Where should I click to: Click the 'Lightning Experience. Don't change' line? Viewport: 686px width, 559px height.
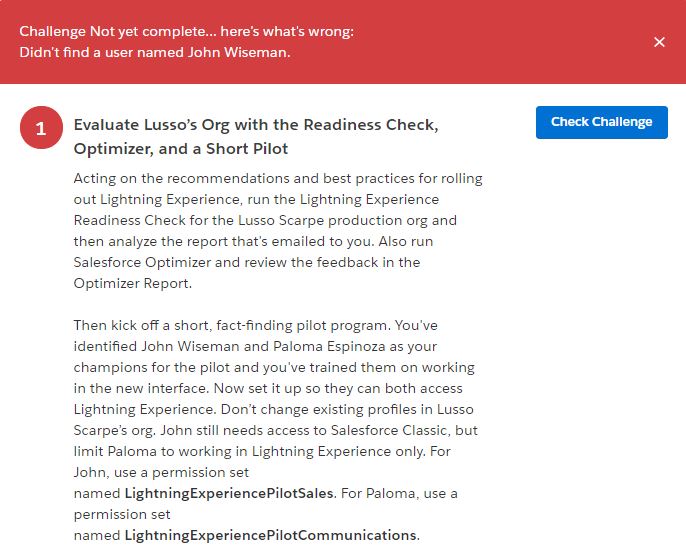pos(274,409)
